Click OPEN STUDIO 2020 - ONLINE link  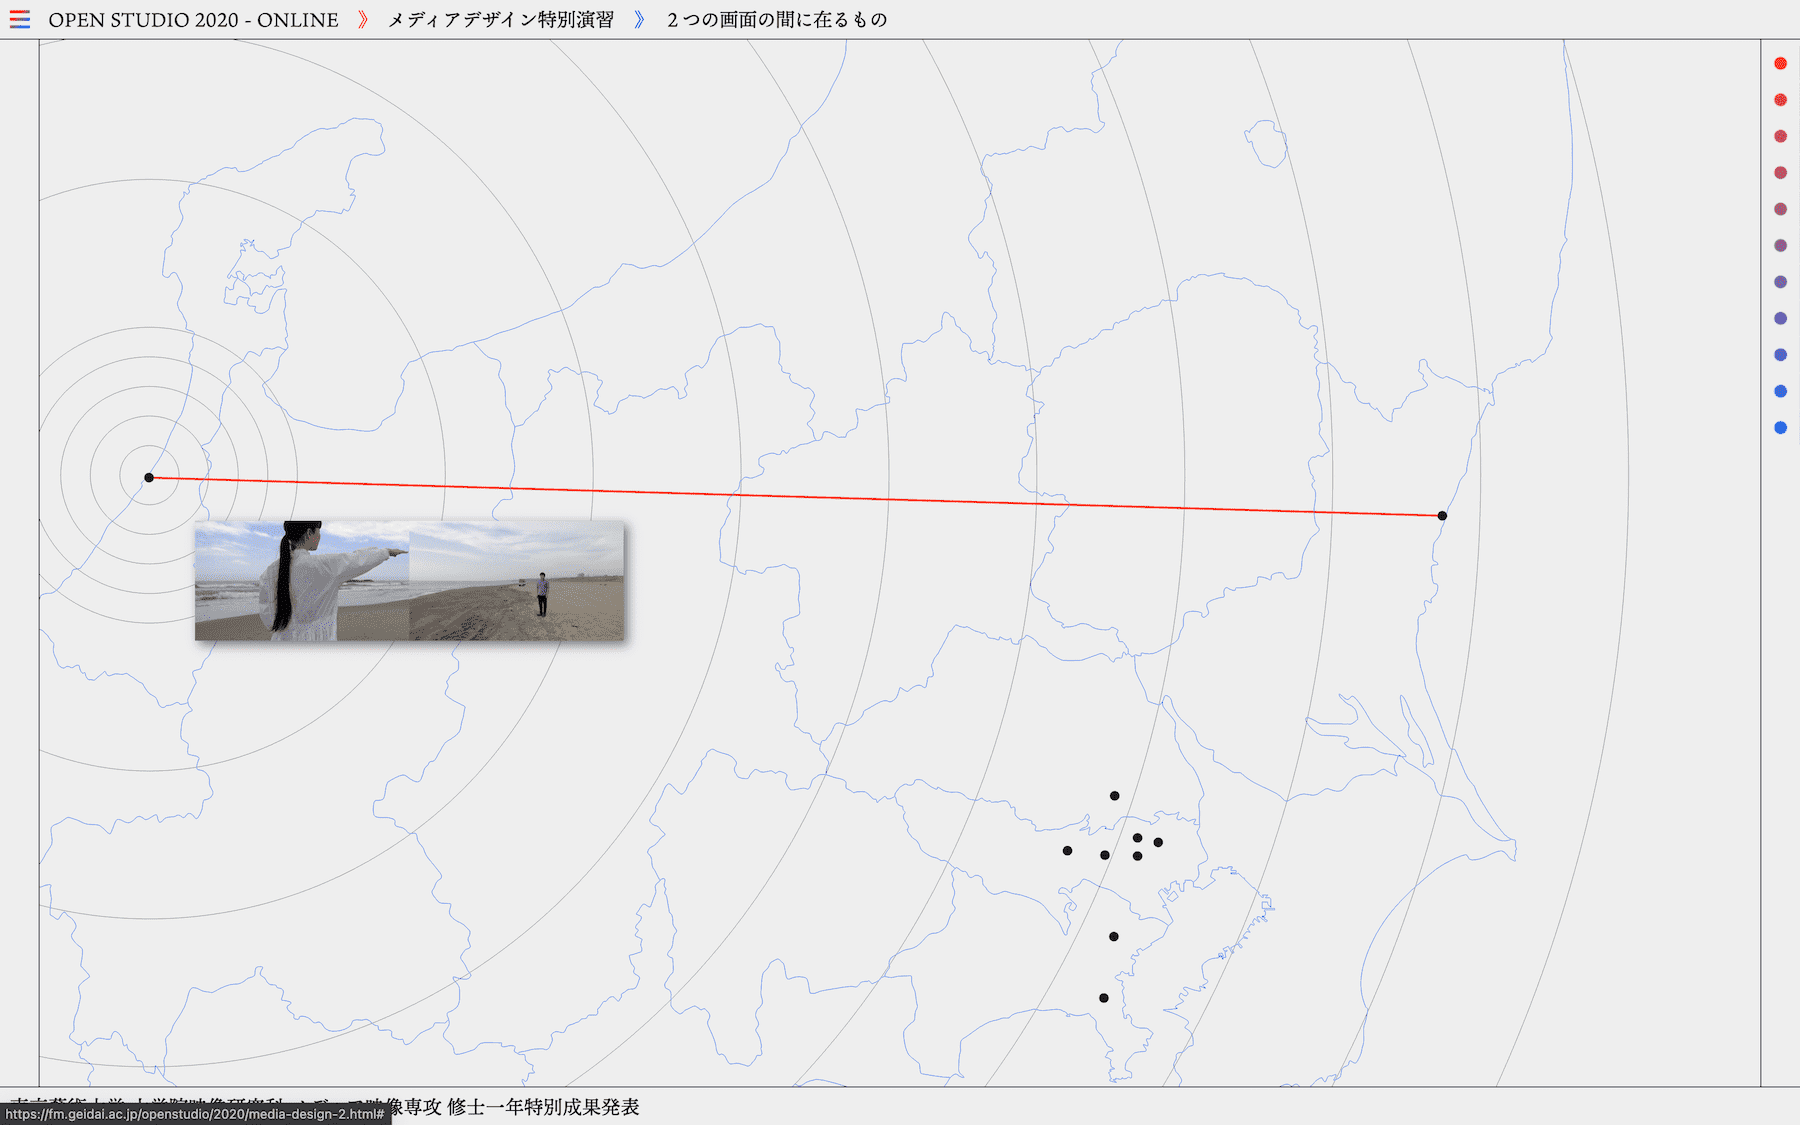point(193,20)
